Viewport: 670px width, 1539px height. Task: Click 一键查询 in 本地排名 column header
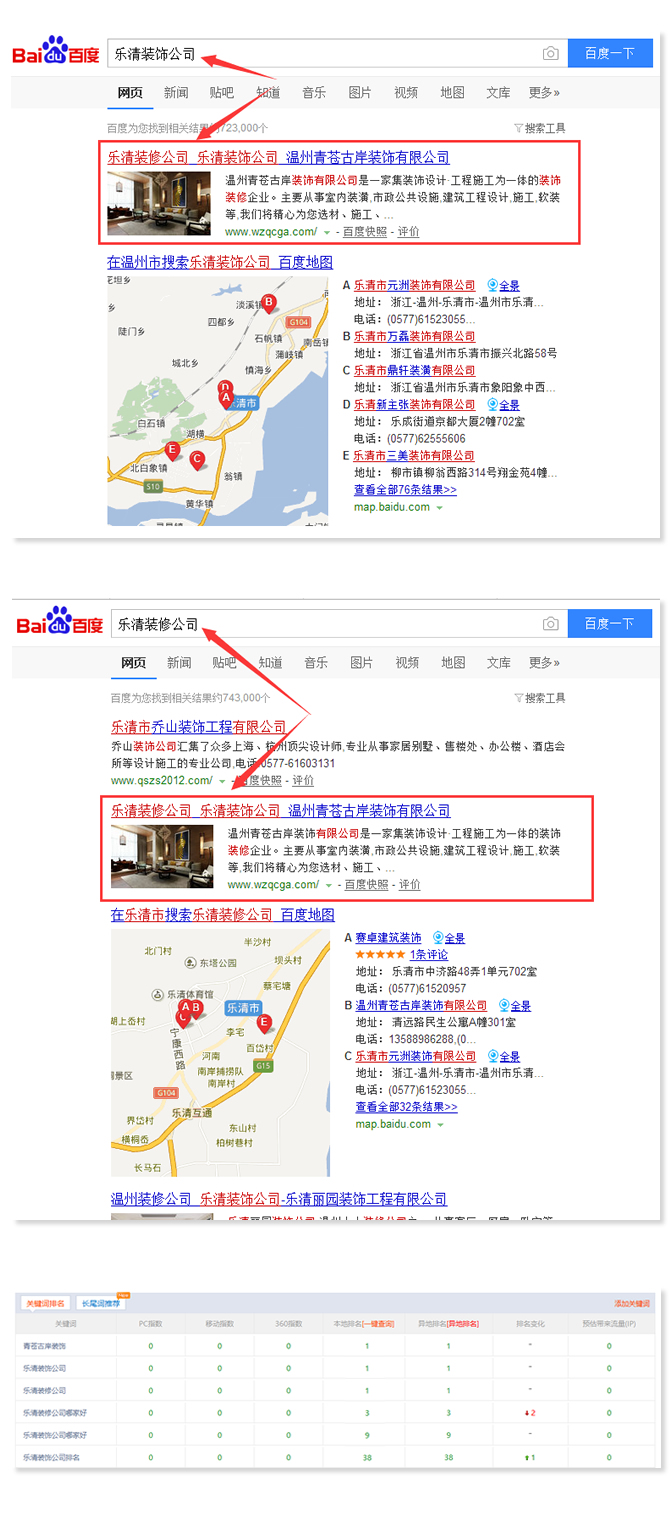[x=378, y=1323]
